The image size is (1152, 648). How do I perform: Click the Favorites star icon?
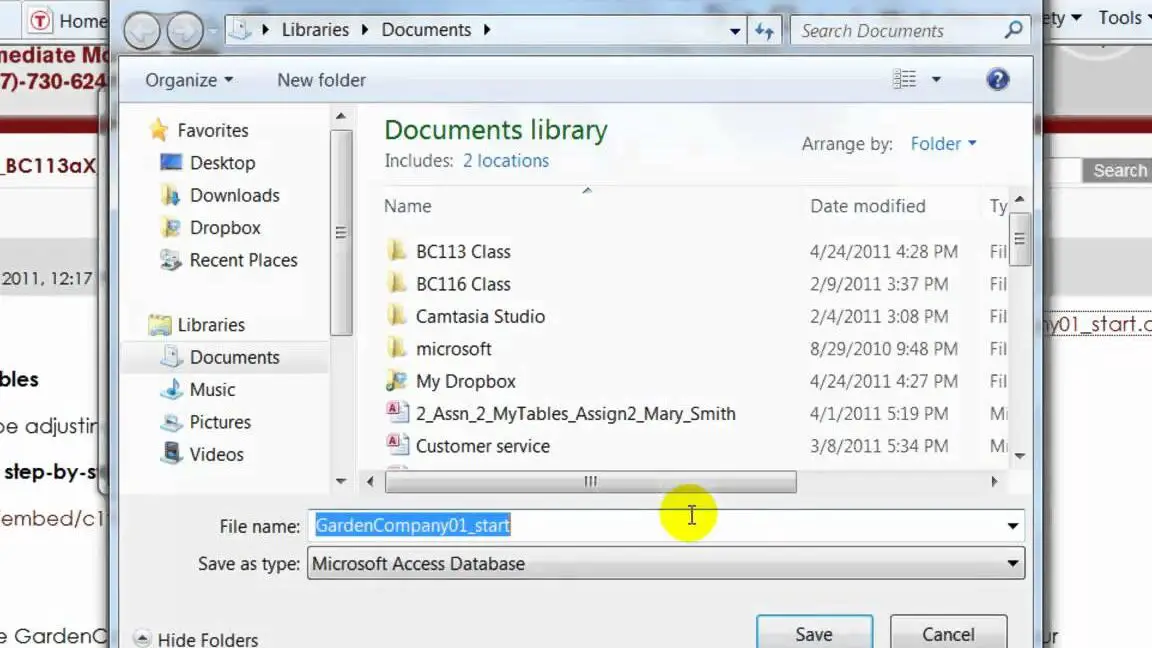coord(158,130)
